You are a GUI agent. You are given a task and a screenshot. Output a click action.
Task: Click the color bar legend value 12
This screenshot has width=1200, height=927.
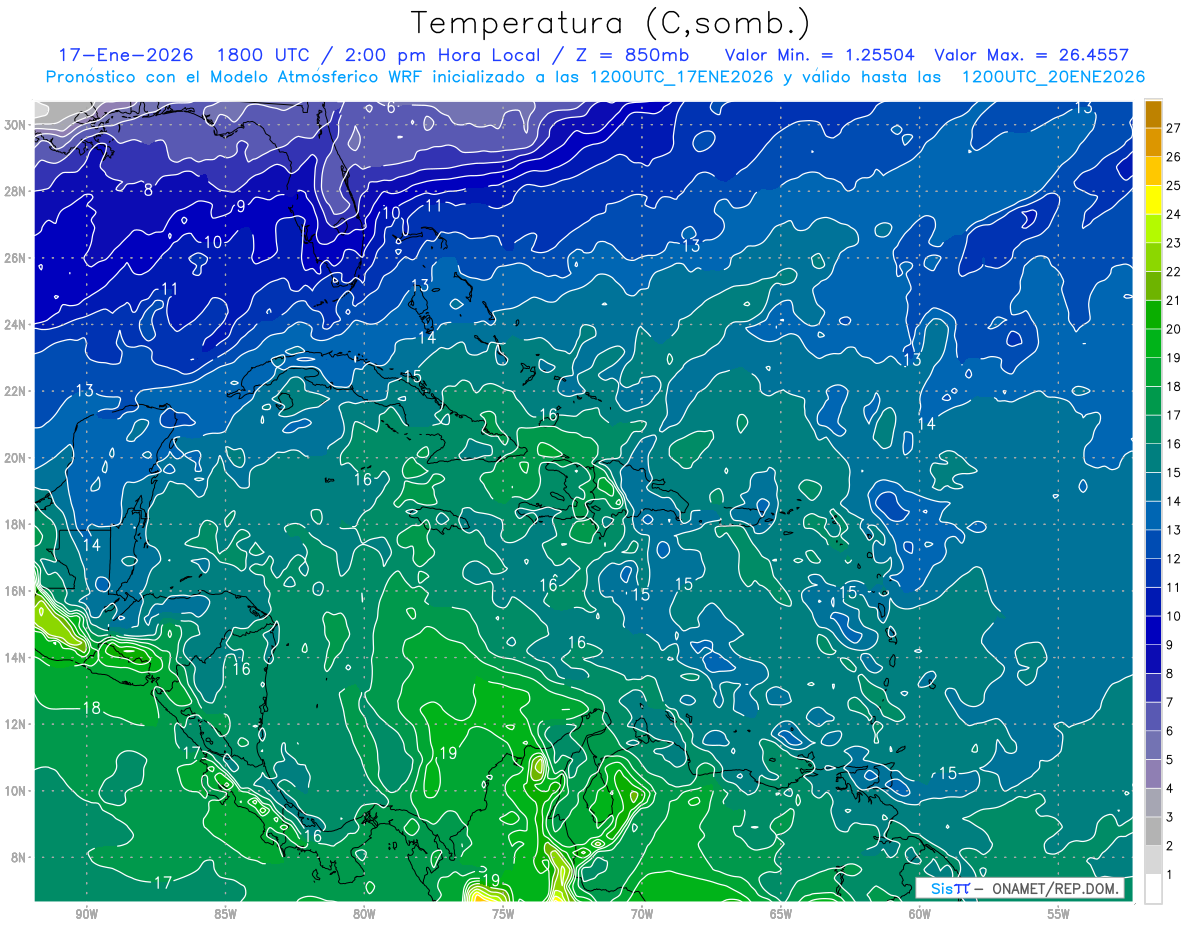coord(1174,559)
